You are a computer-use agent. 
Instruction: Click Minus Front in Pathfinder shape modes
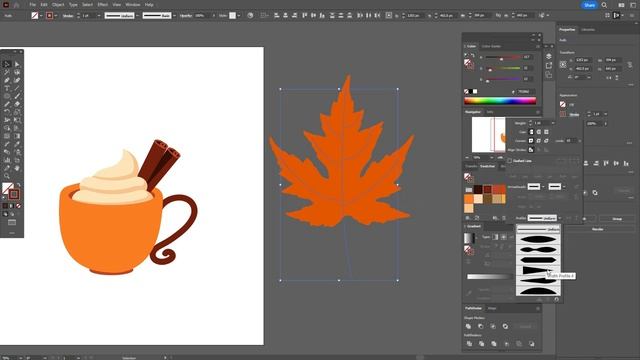click(x=480, y=326)
